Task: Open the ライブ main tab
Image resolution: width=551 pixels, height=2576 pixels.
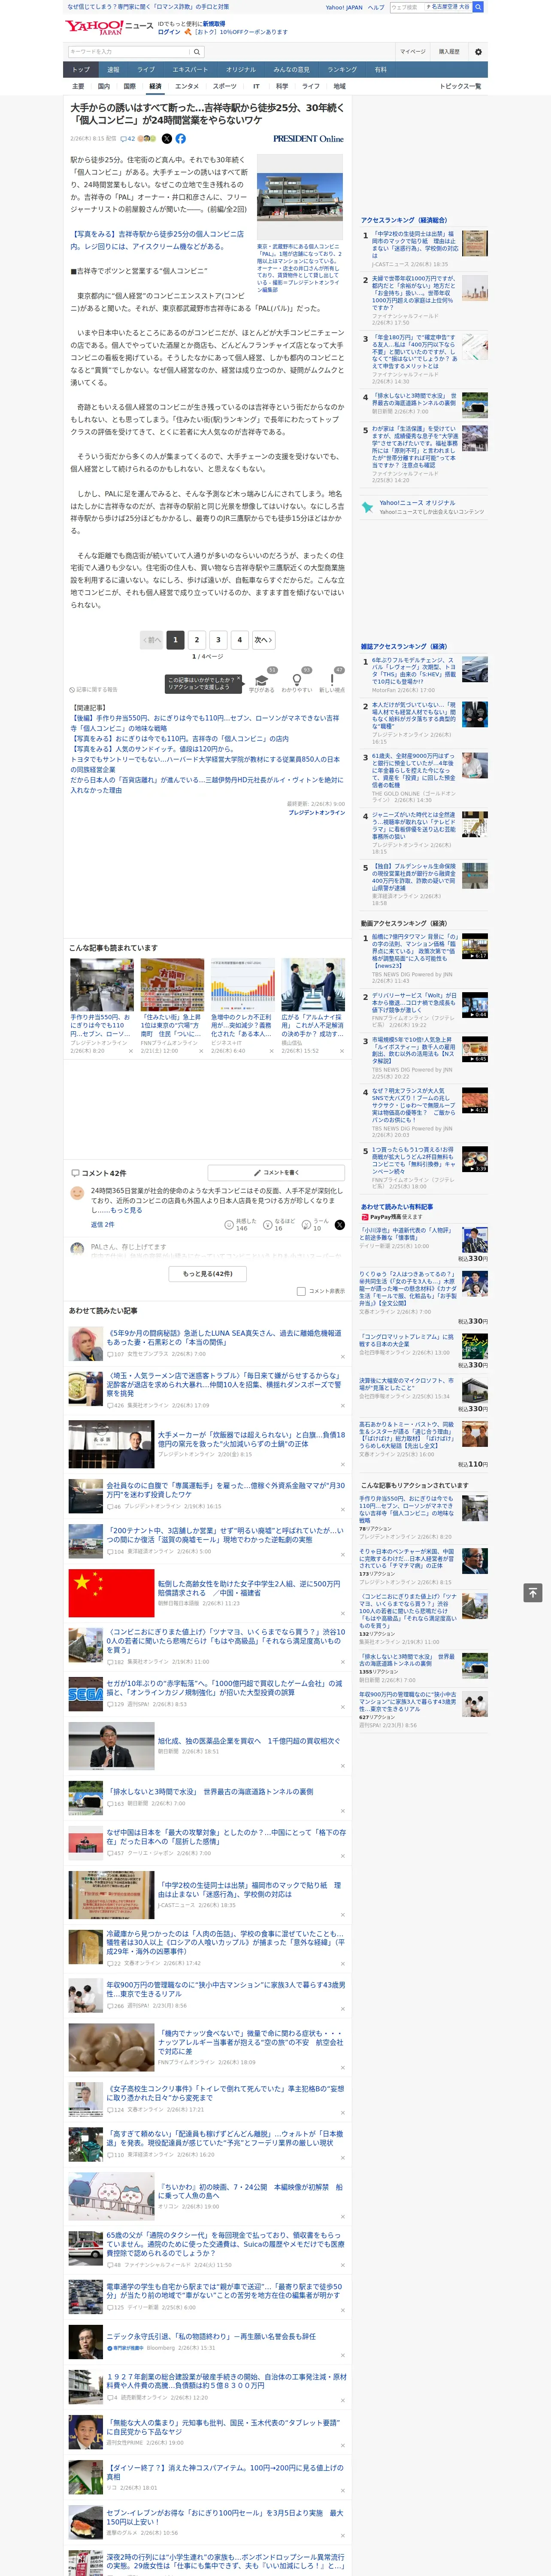Action: click(146, 70)
